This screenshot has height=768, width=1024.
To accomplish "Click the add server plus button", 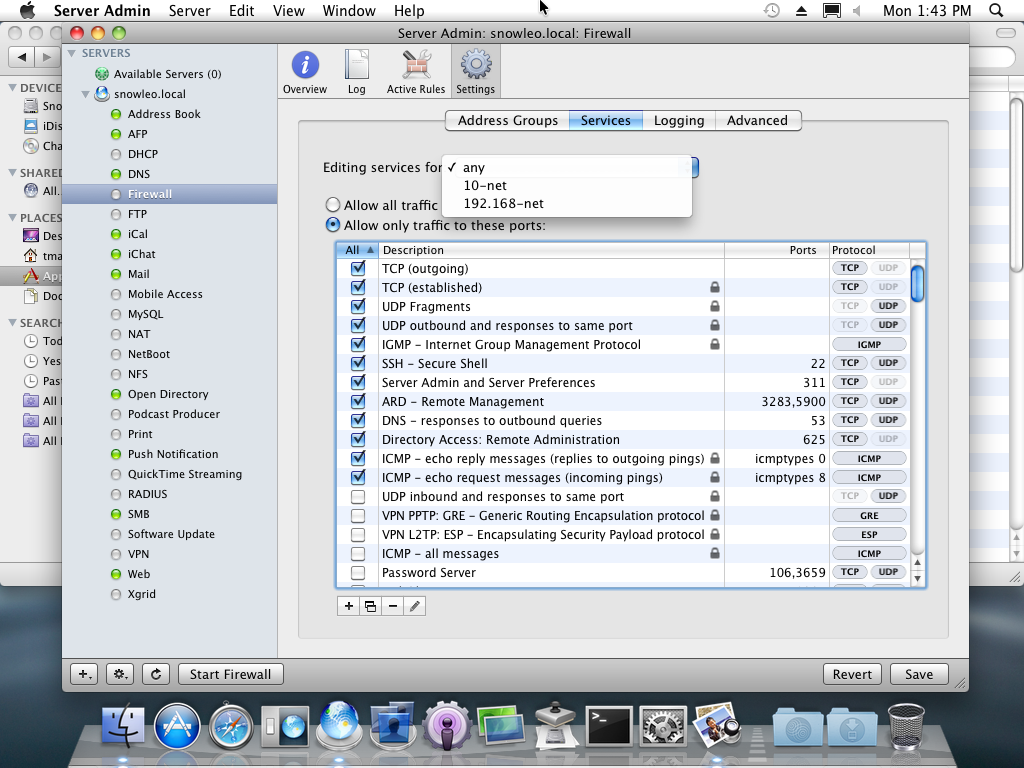I will pos(84,674).
